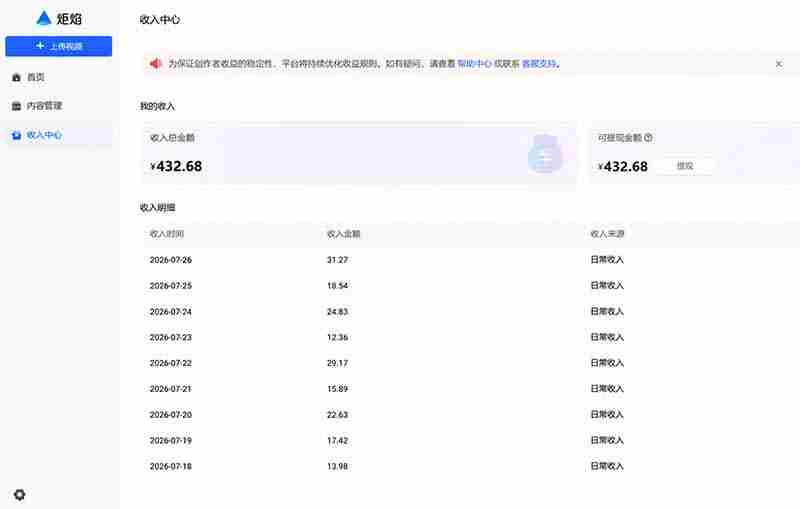Click the red announcement megaphone icon
Screen dimensions: 800x509
click(155, 64)
